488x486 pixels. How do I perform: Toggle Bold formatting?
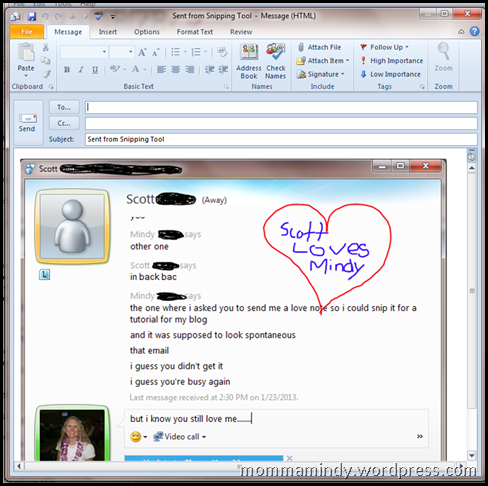(67, 69)
